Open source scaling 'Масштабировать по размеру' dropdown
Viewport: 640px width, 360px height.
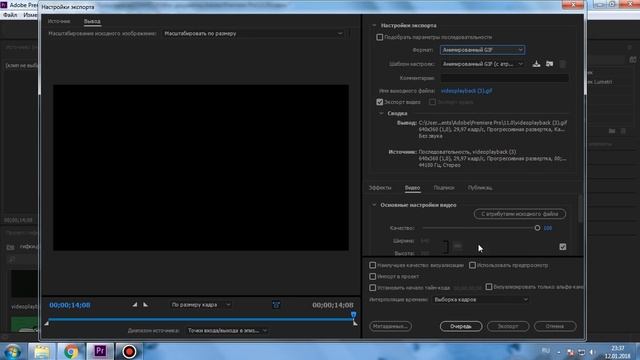tap(253, 33)
